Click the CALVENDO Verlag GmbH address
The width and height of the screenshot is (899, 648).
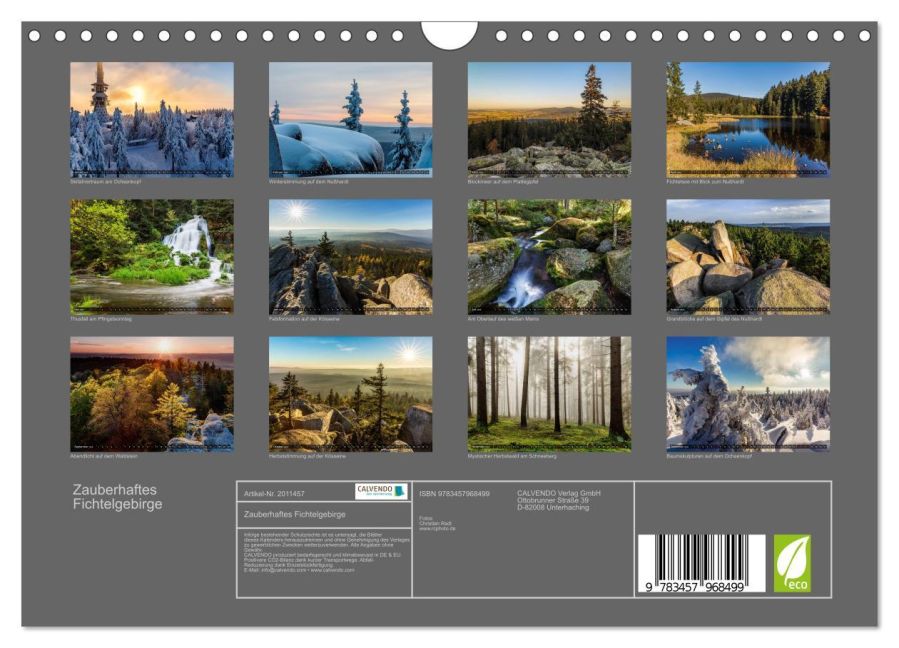click(558, 500)
